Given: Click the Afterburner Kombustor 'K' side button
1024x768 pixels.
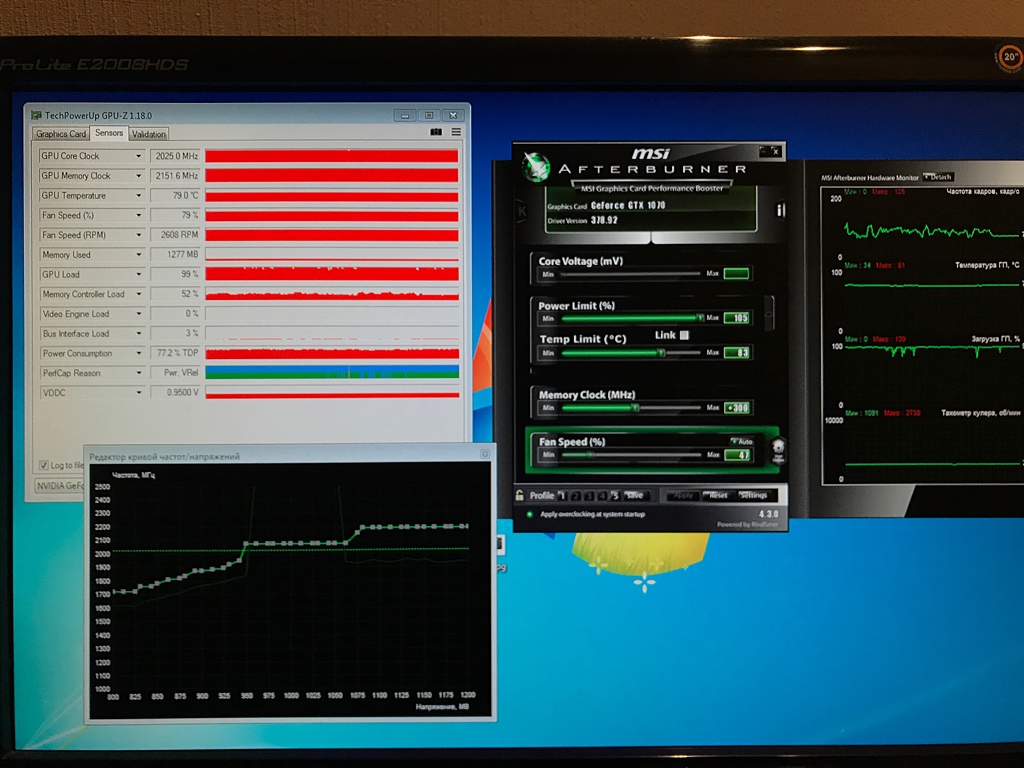Looking at the screenshot, I should (x=522, y=211).
